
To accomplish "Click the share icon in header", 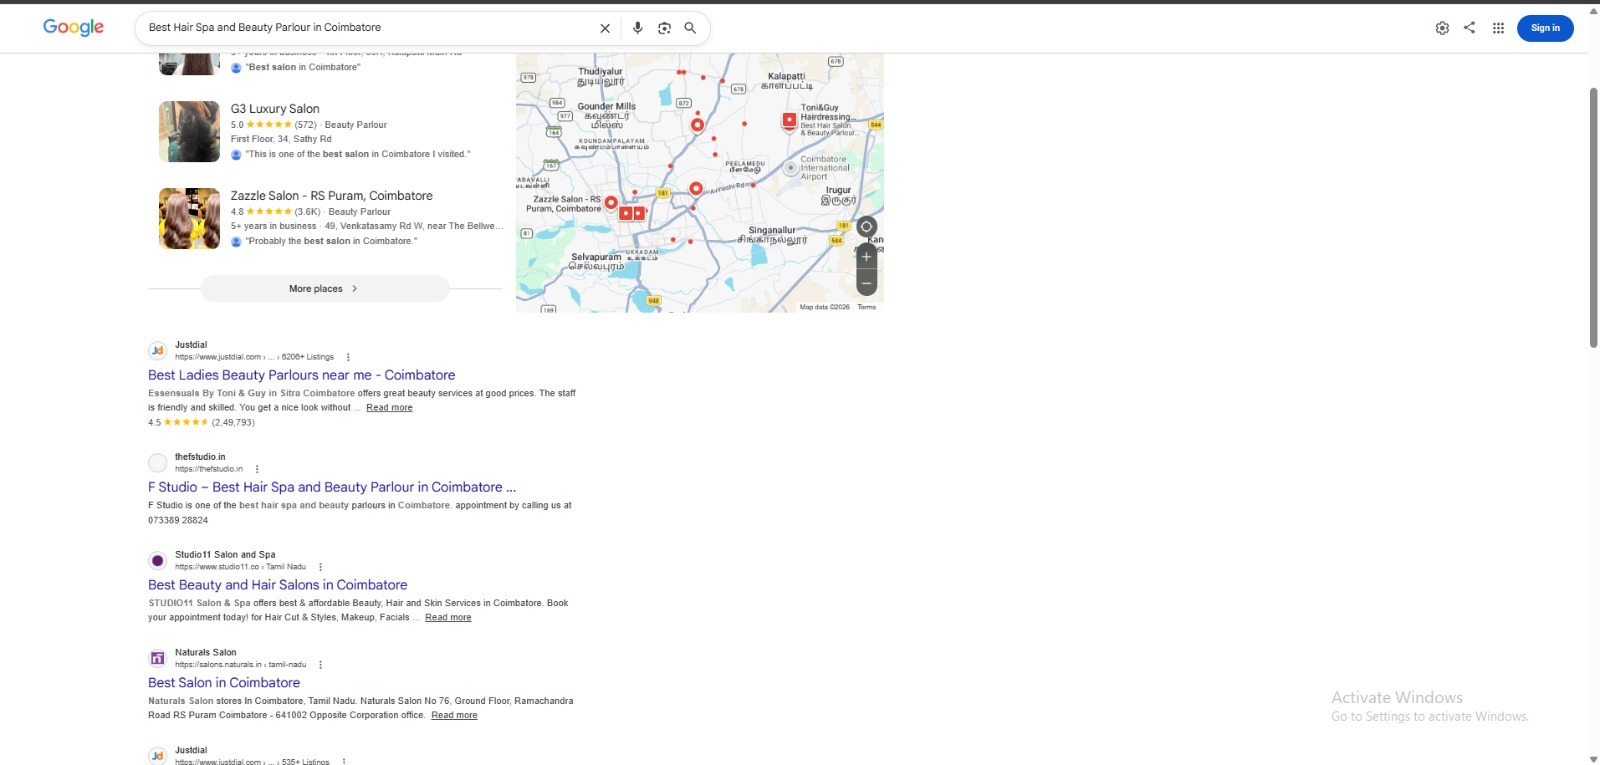I will [x=1469, y=28].
